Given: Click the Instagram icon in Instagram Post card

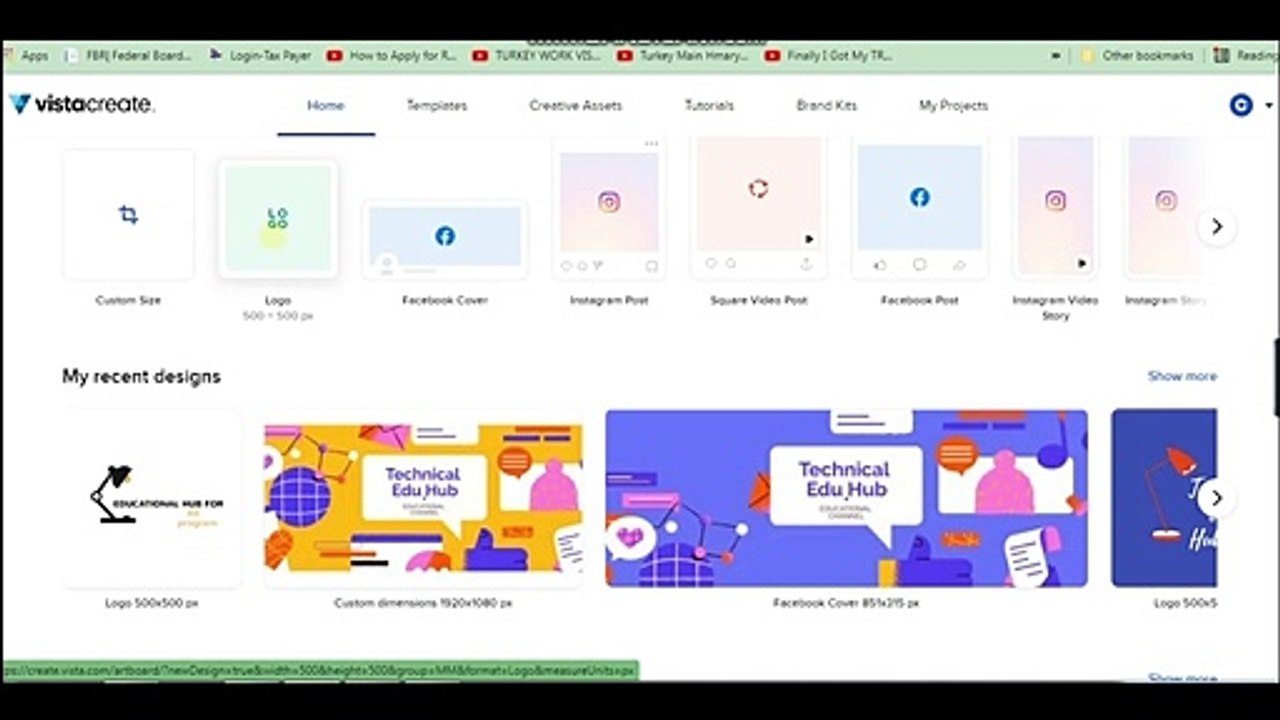Looking at the screenshot, I should tap(609, 202).
